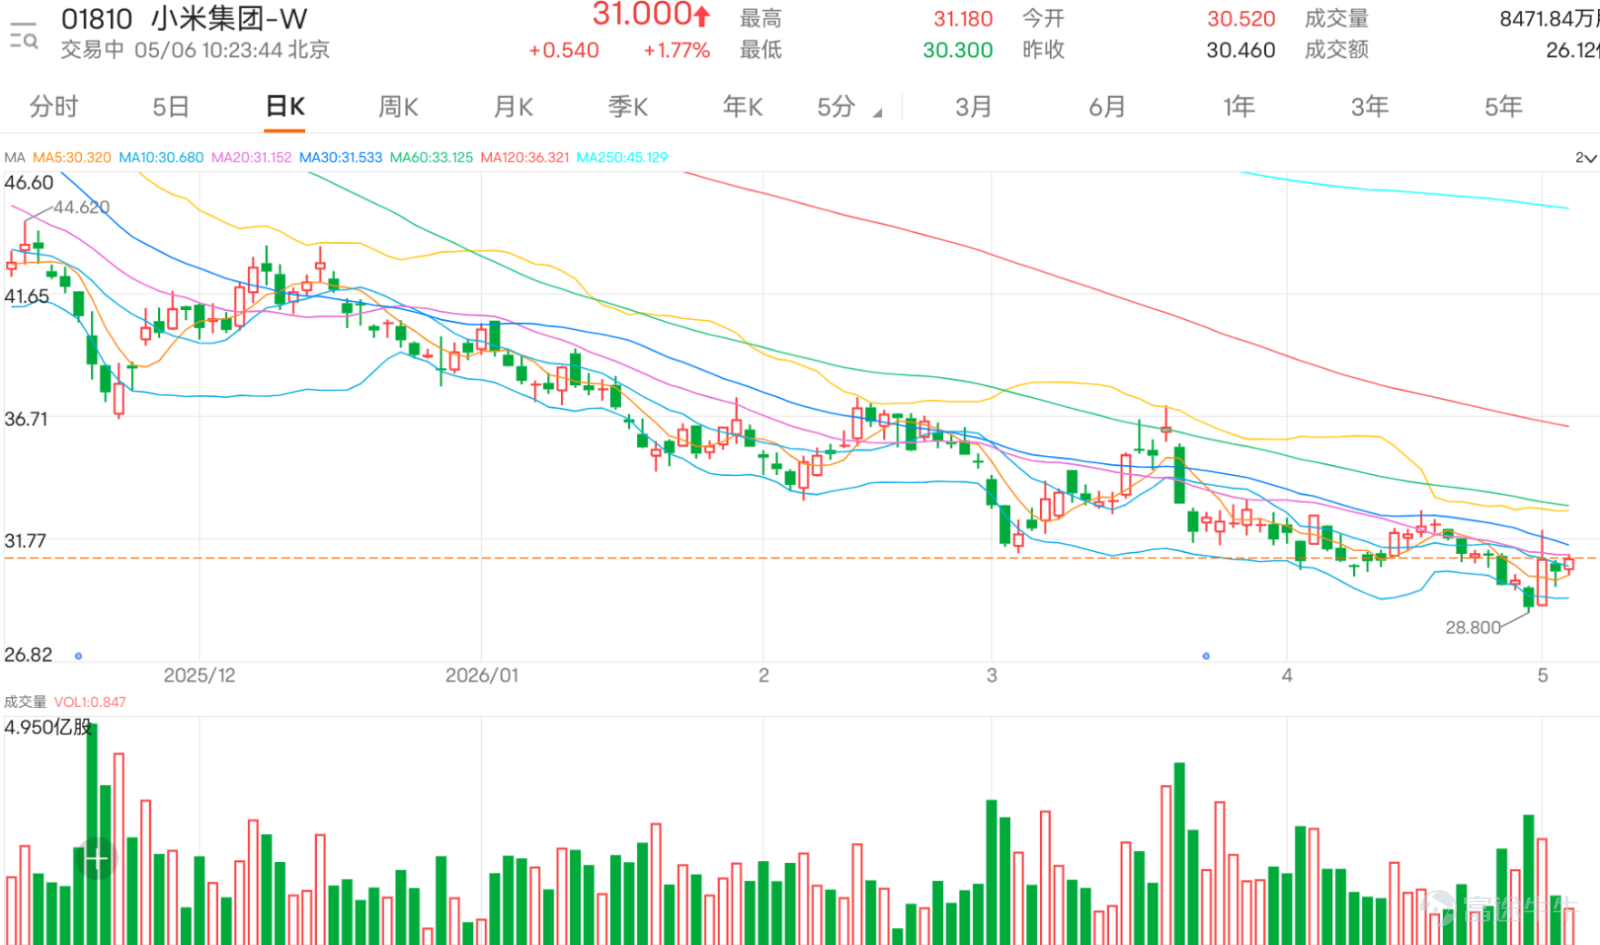Click the 26.82 price axis label
1600x945 pixels.
pyautogui.click(x=28, y=655)
